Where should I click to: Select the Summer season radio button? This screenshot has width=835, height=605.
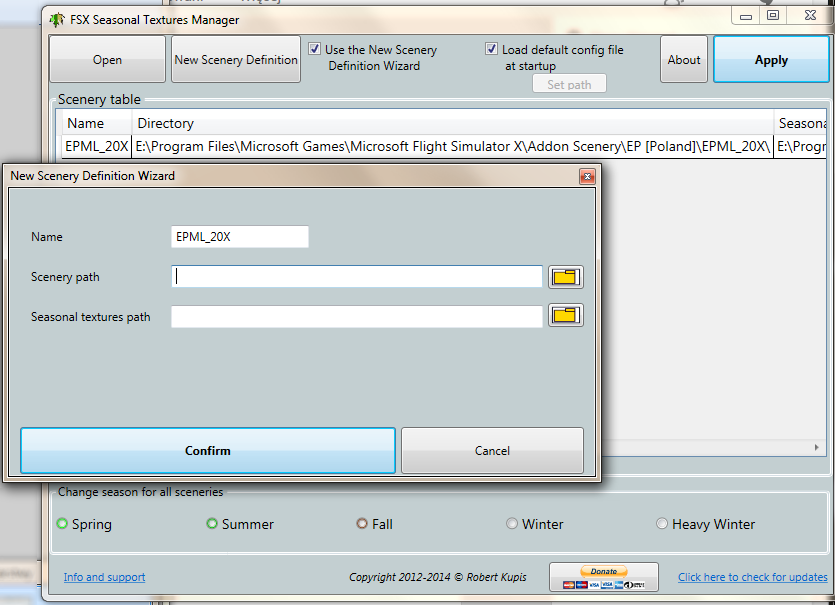pyautogui.click(x=212, y=524)
